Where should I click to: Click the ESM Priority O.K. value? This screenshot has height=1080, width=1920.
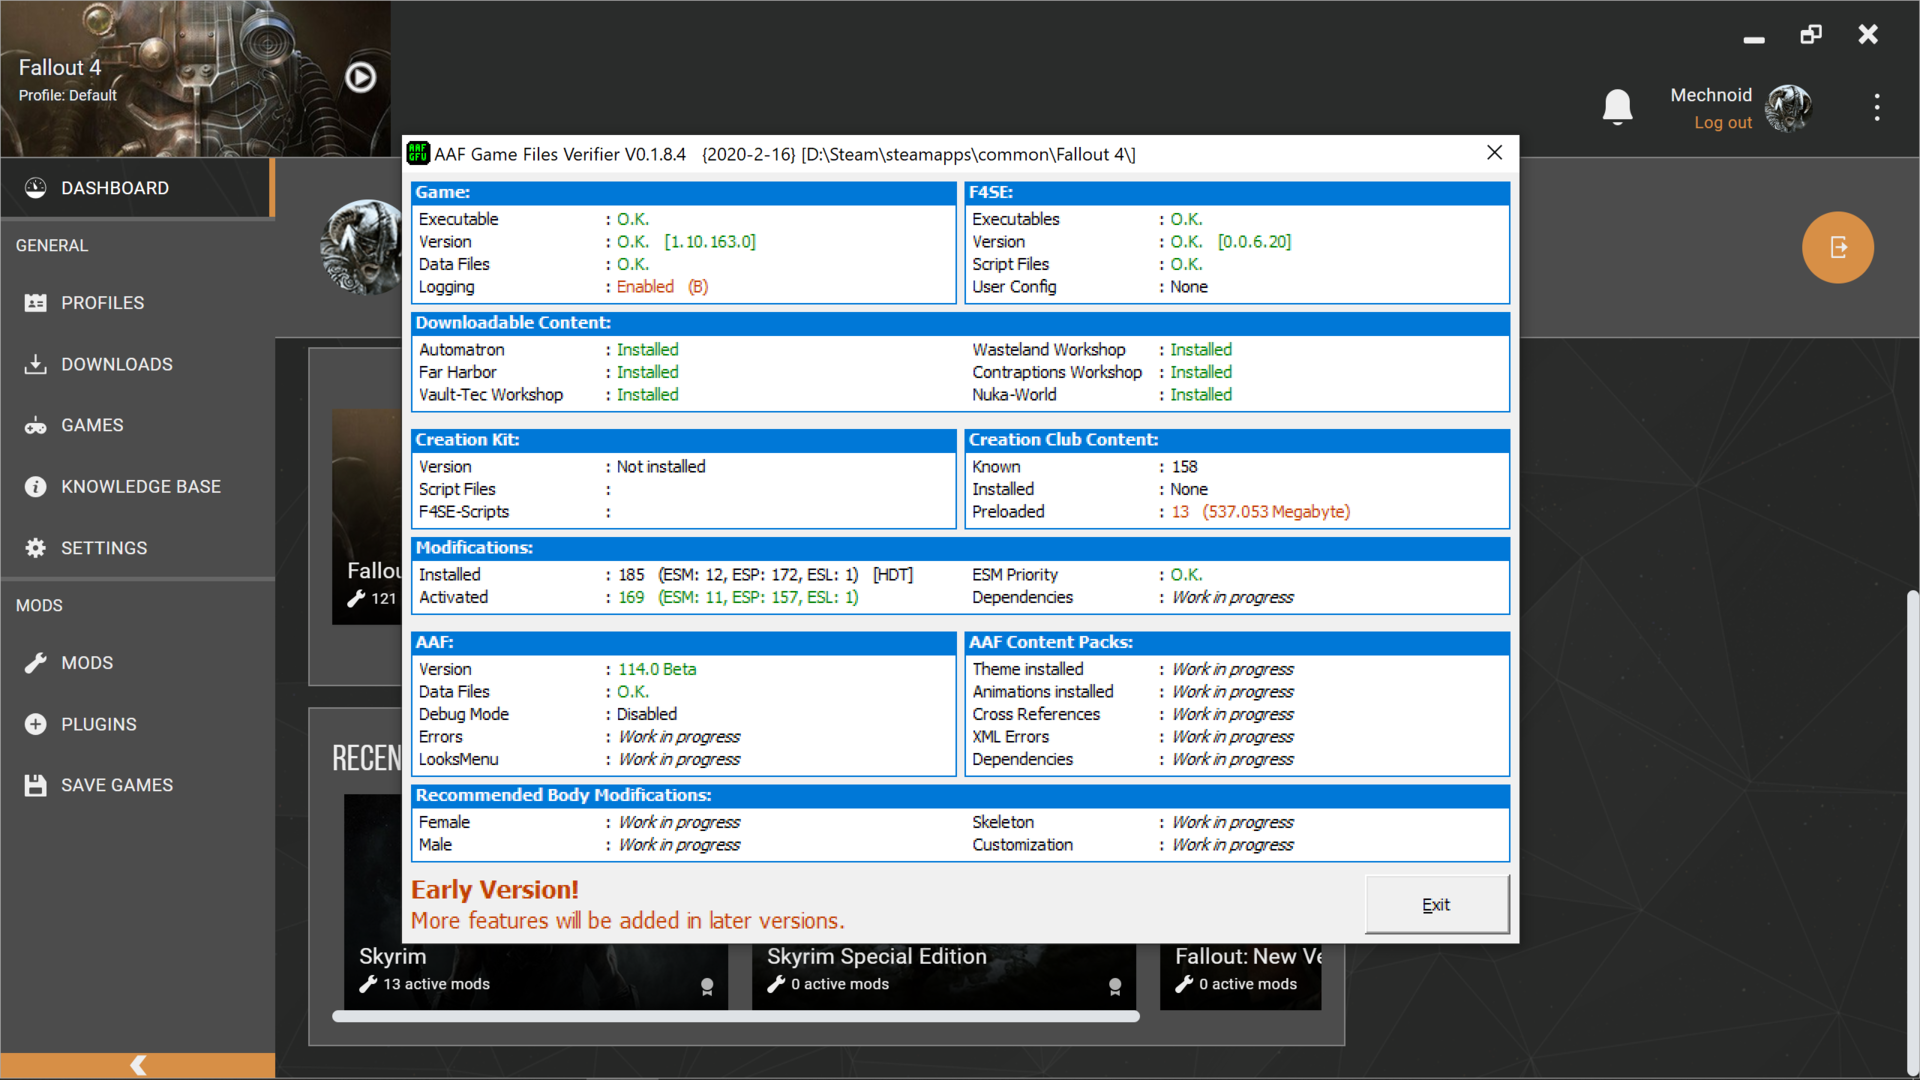click(x=1186, y=575)
